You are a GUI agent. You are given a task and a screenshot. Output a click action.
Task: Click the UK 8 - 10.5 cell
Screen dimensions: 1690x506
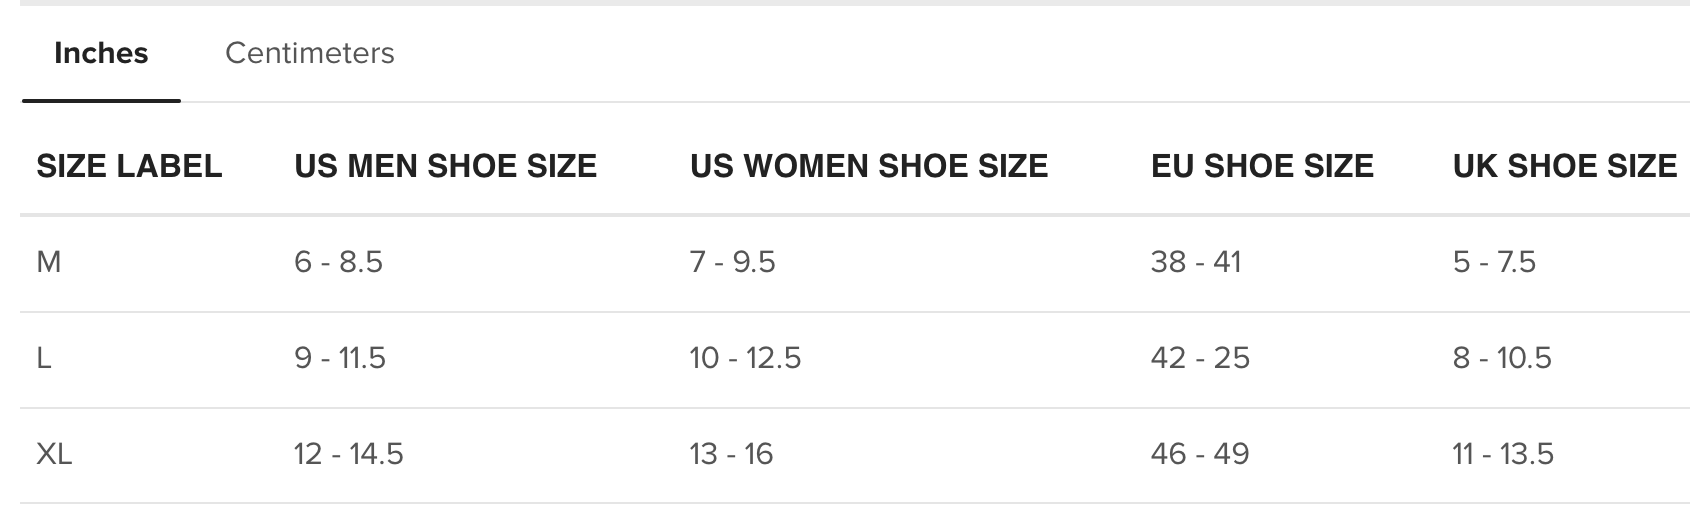1502,358
